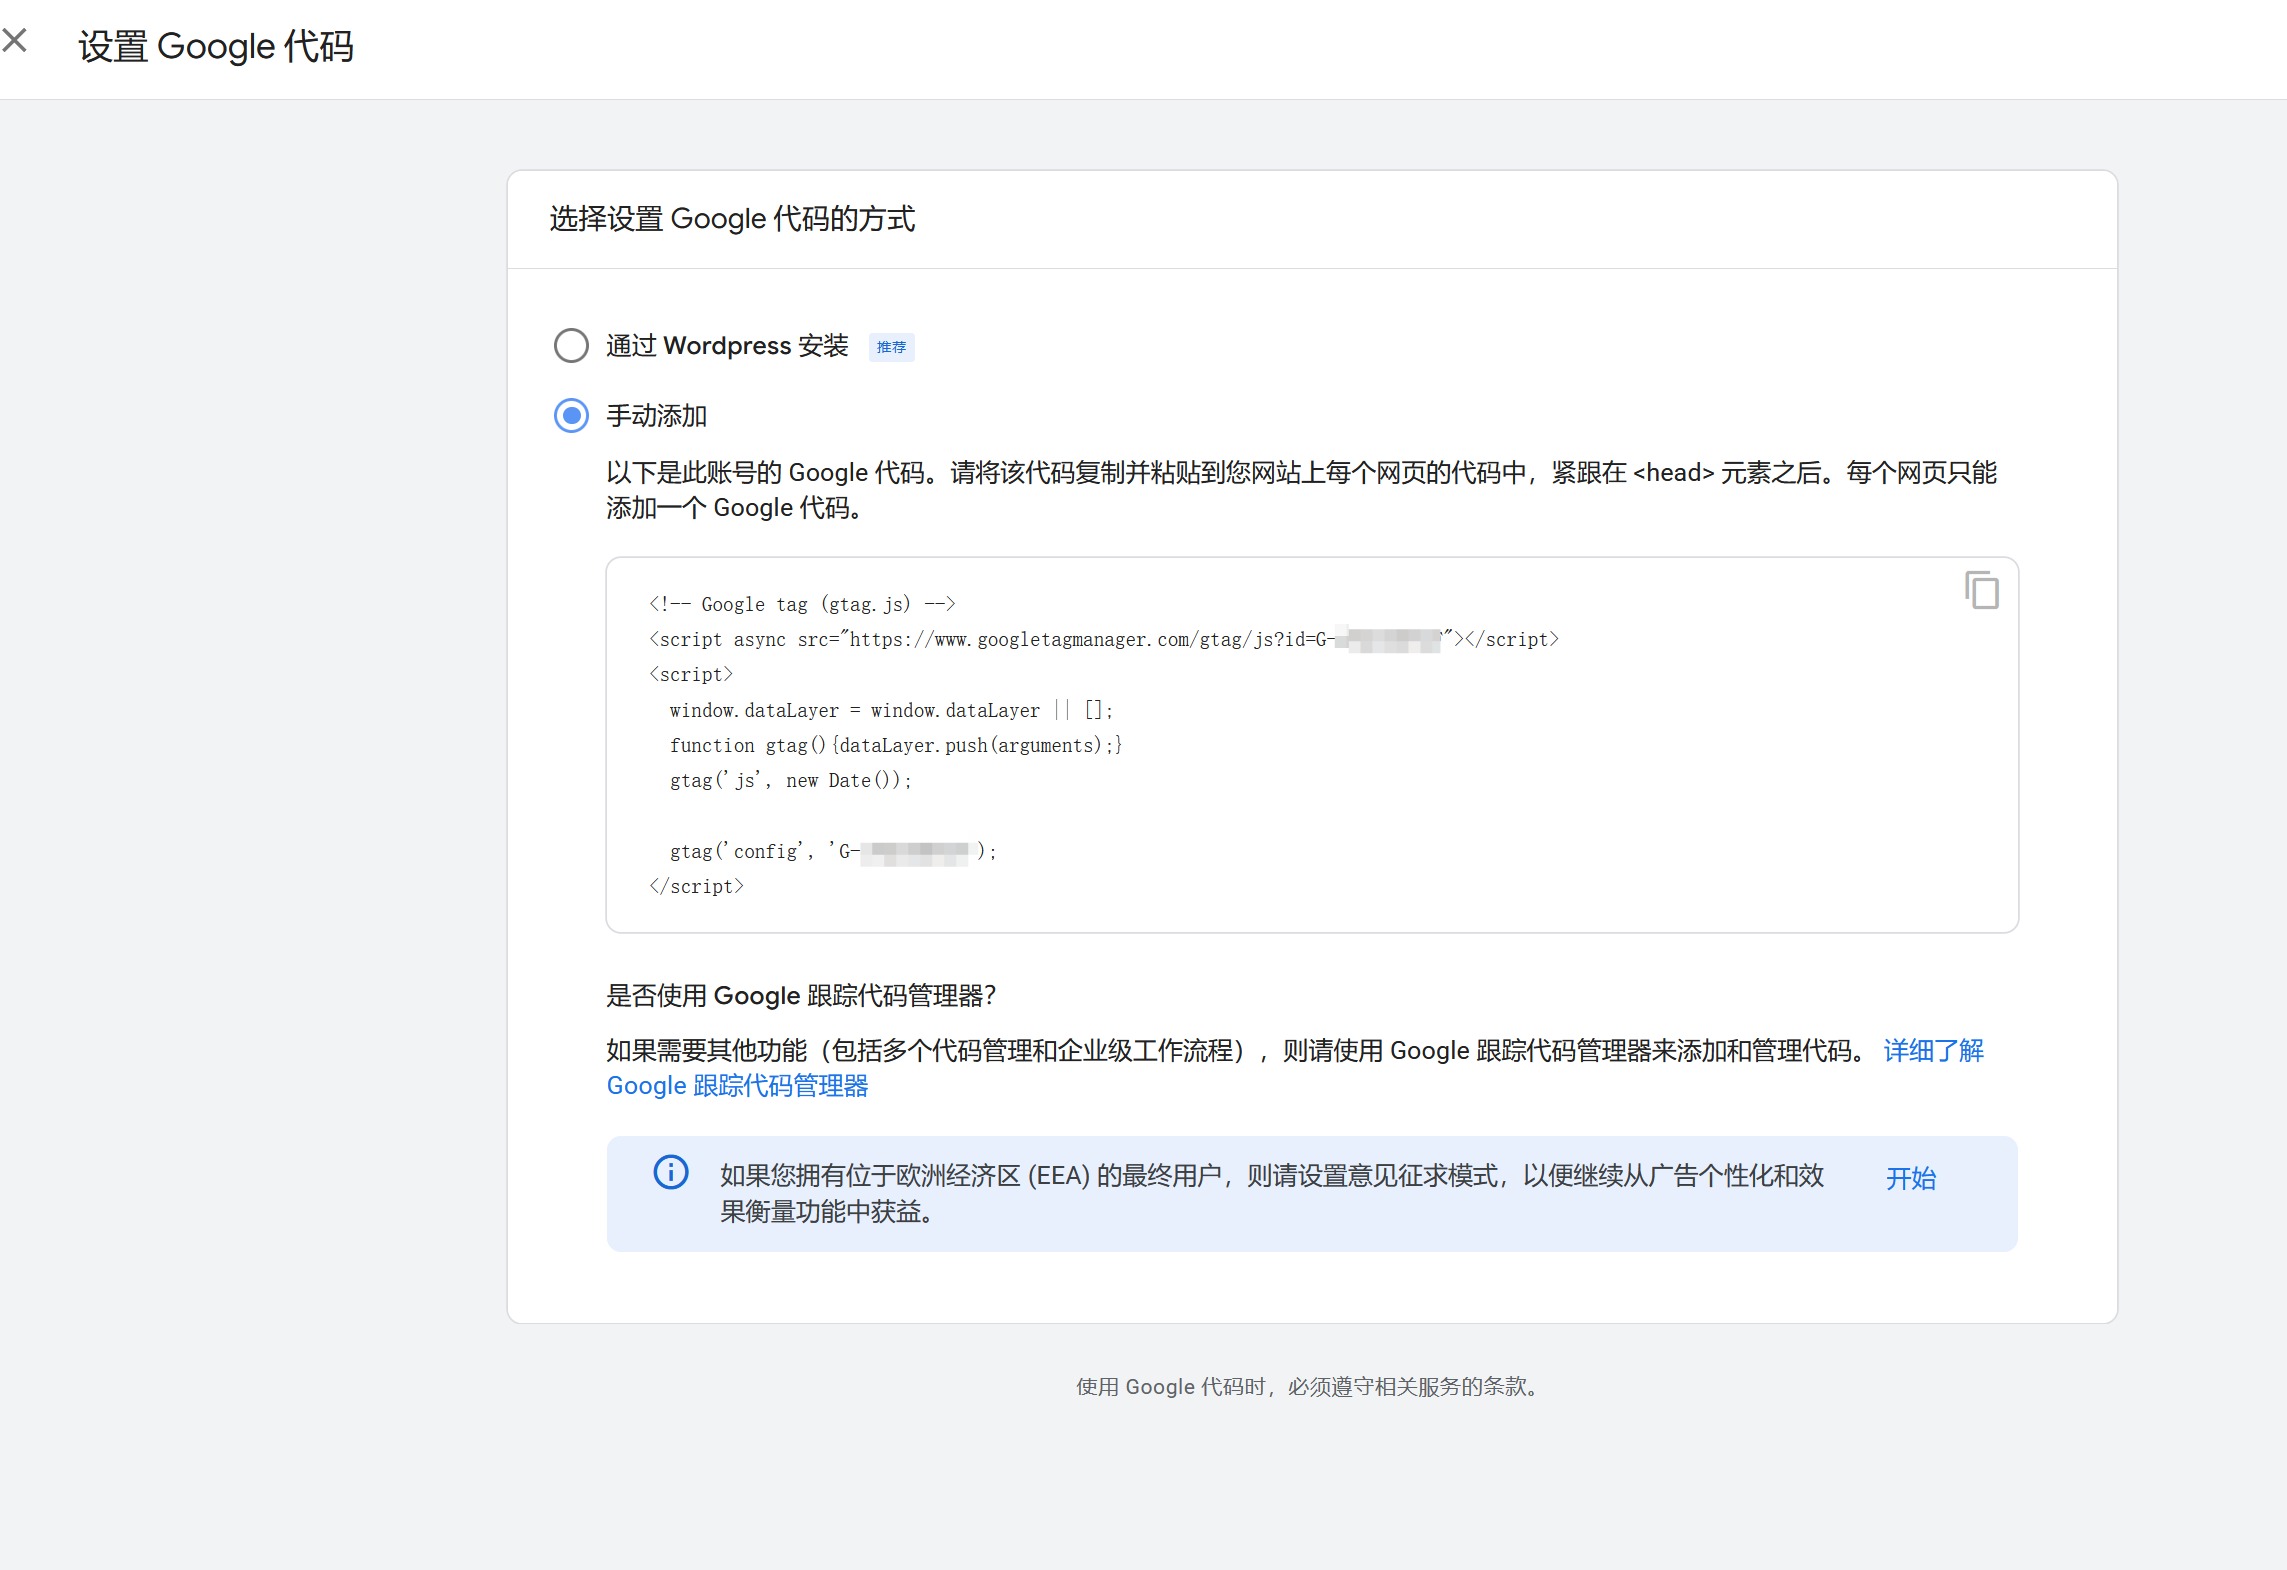Click 开始 in the EEA consent banner

(1911, 1178)
